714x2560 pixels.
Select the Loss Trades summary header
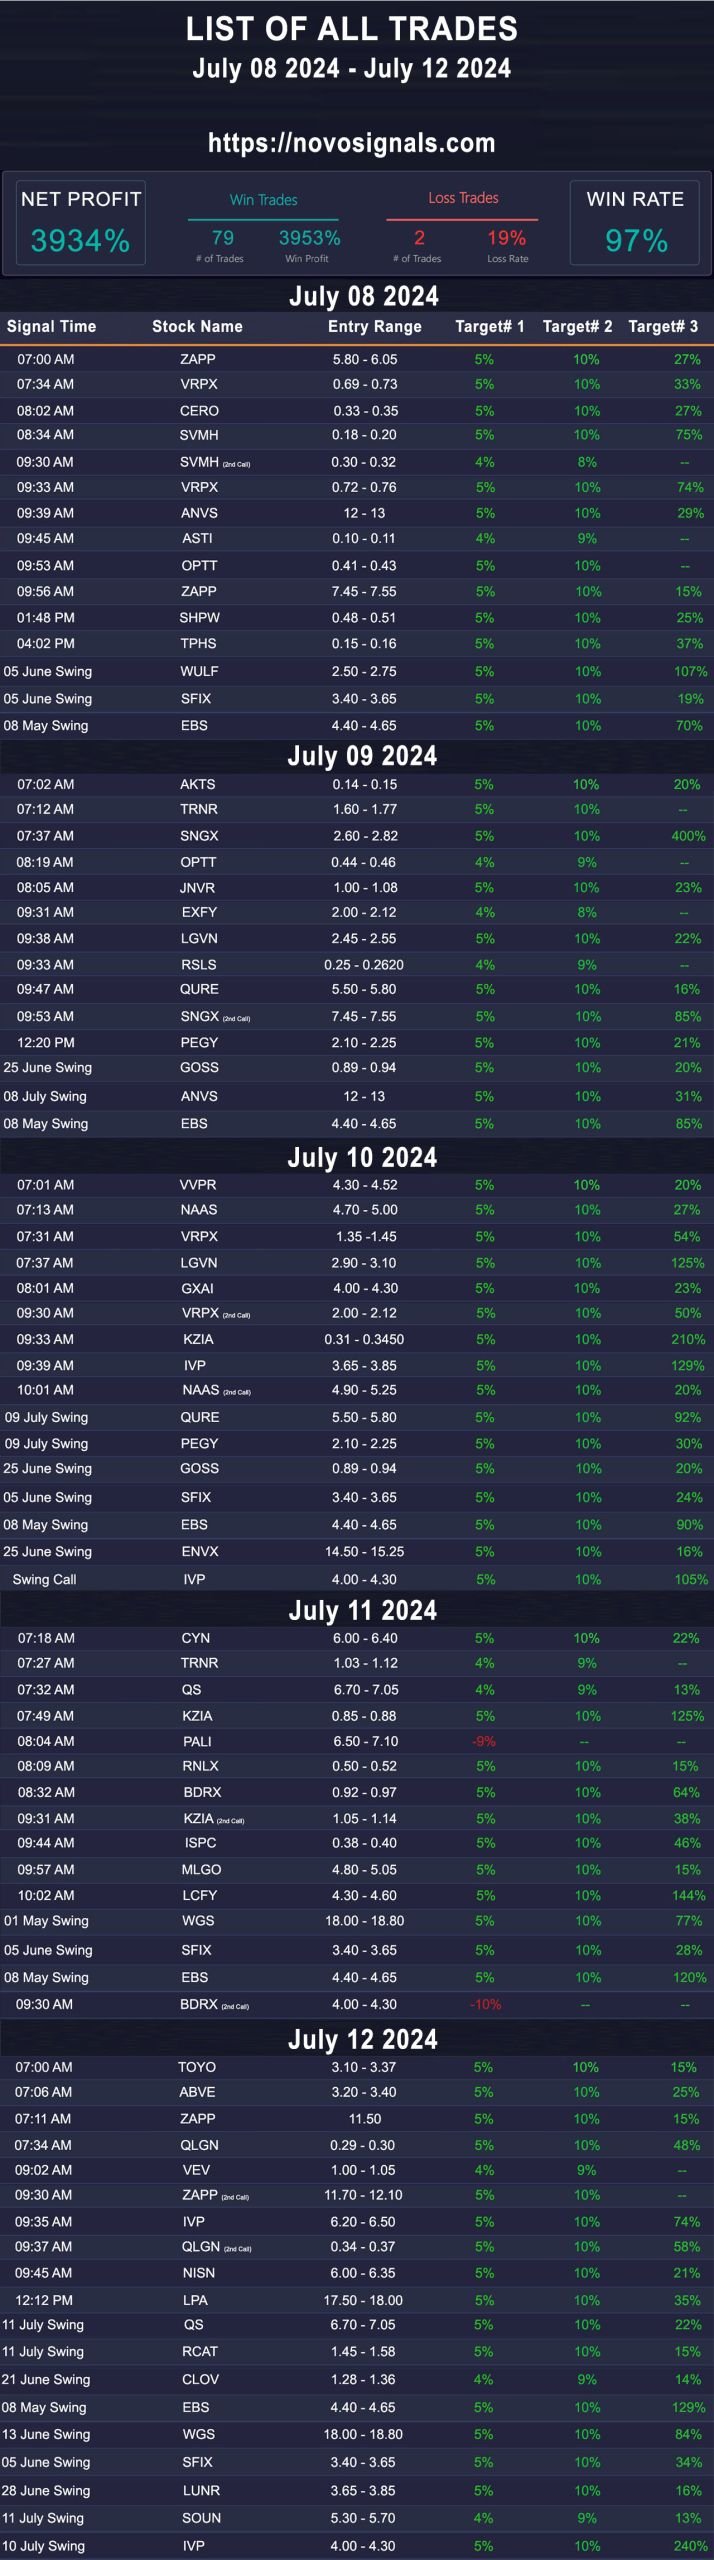click(463, 198)
